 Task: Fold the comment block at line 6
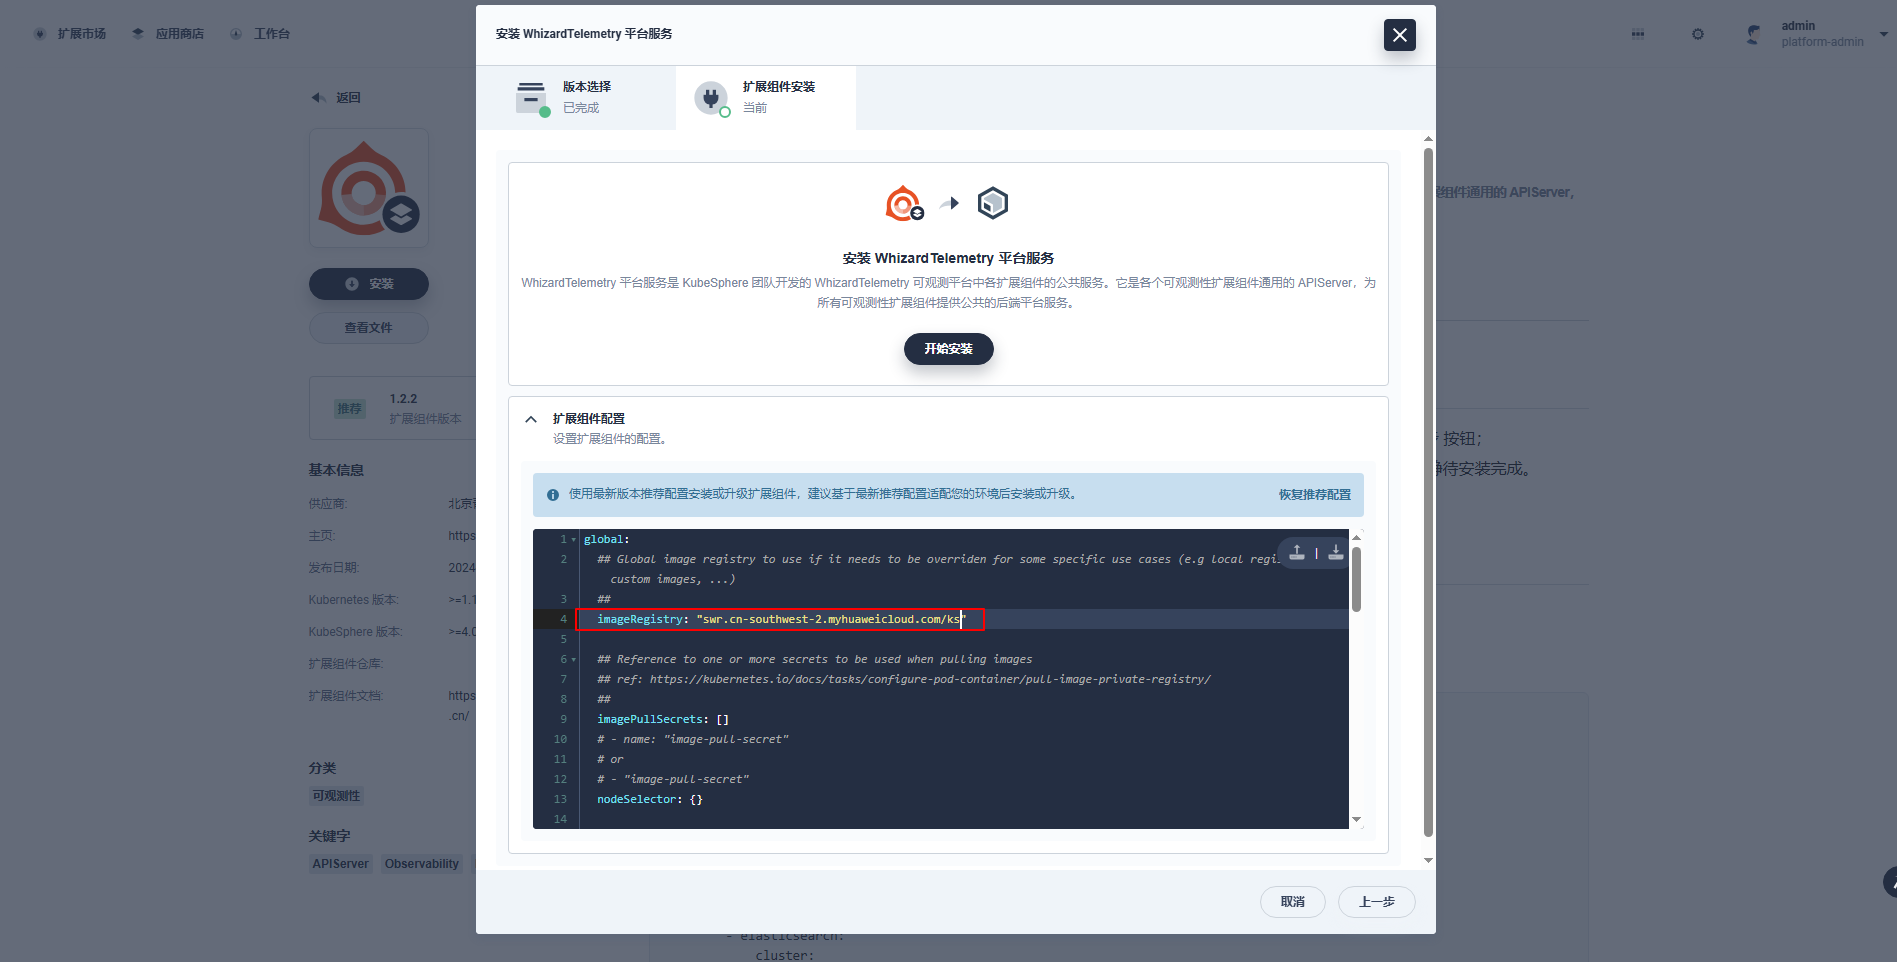pos(574,660)
